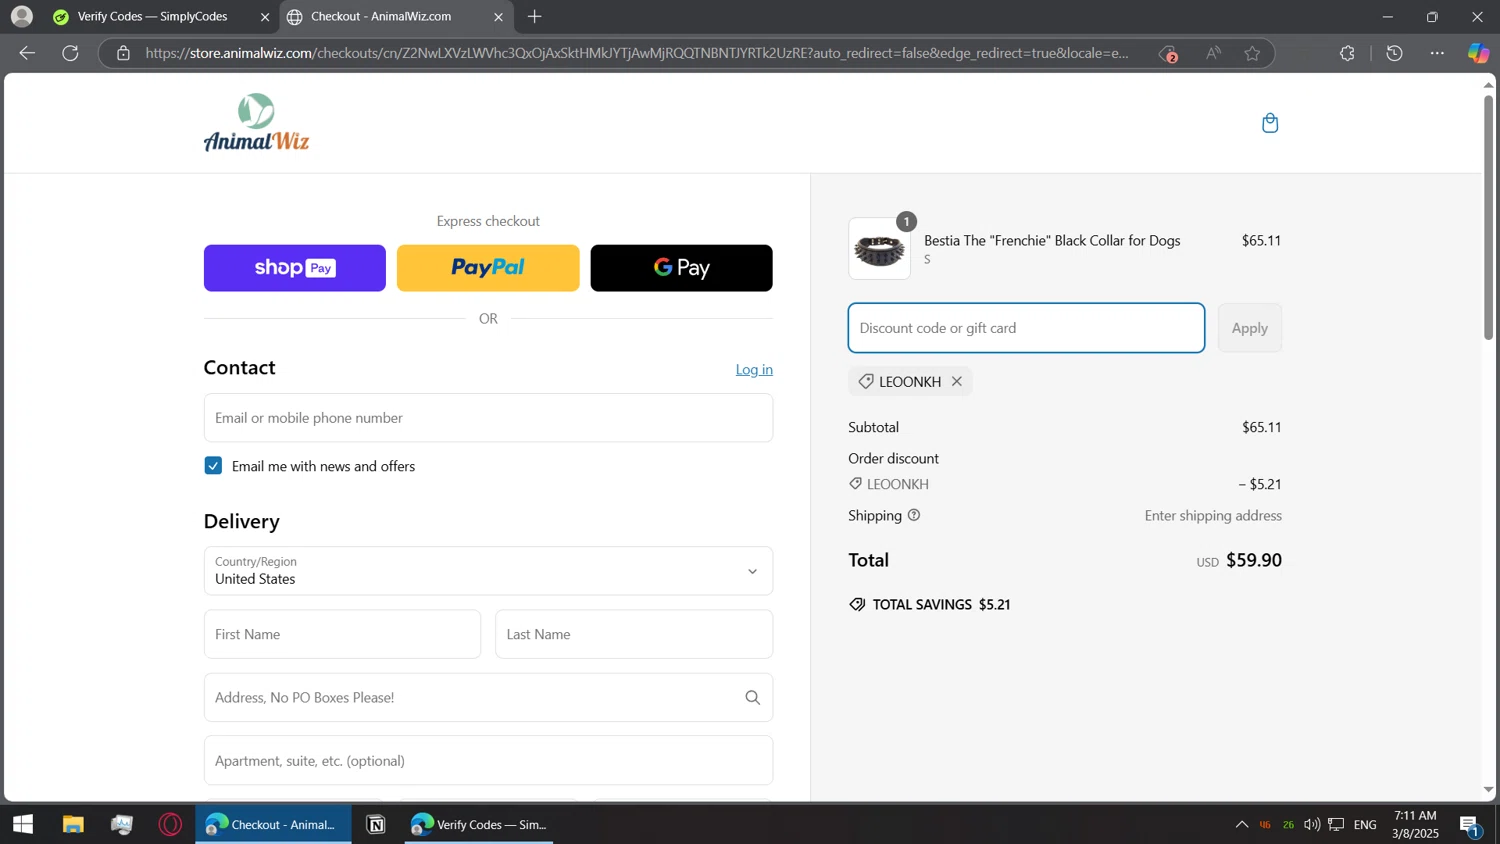This screenshot has width=1500, height=844.
Task: Open a new browser tab
Action: [x=535, y=16]
